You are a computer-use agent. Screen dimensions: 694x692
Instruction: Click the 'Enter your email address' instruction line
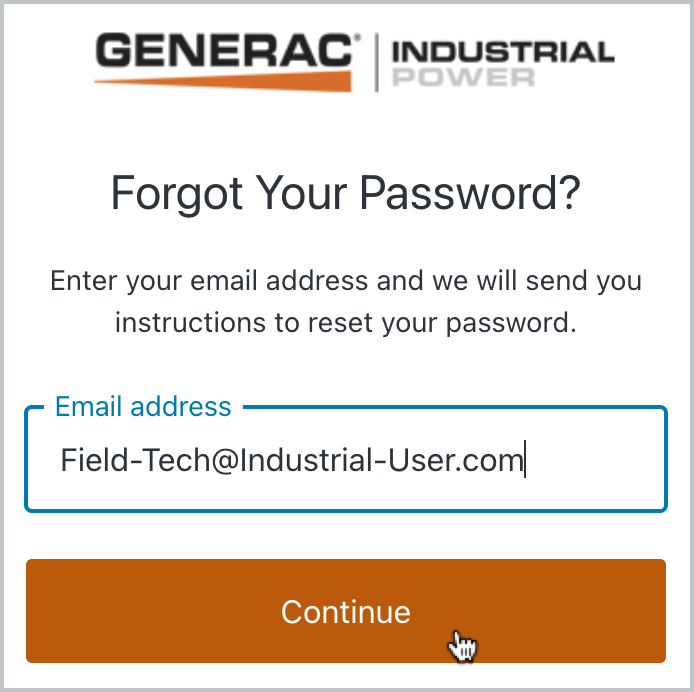click(x=345, y=280)
